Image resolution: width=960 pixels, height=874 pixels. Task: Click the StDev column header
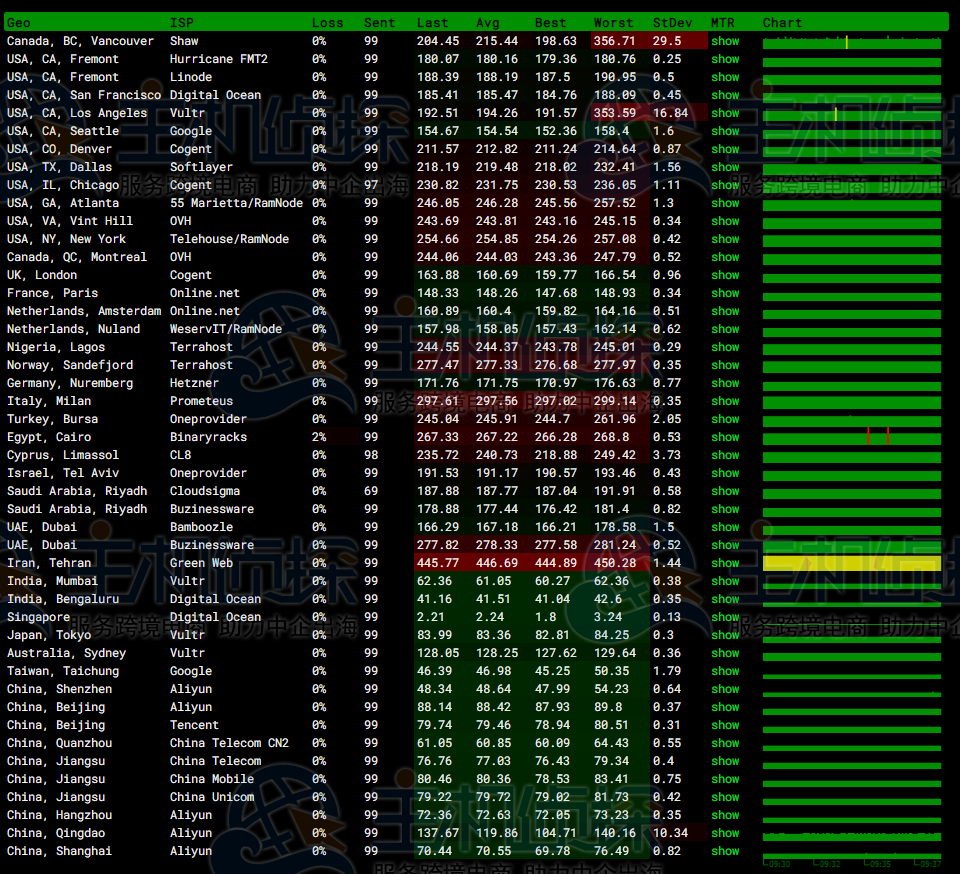coord(672,23)
